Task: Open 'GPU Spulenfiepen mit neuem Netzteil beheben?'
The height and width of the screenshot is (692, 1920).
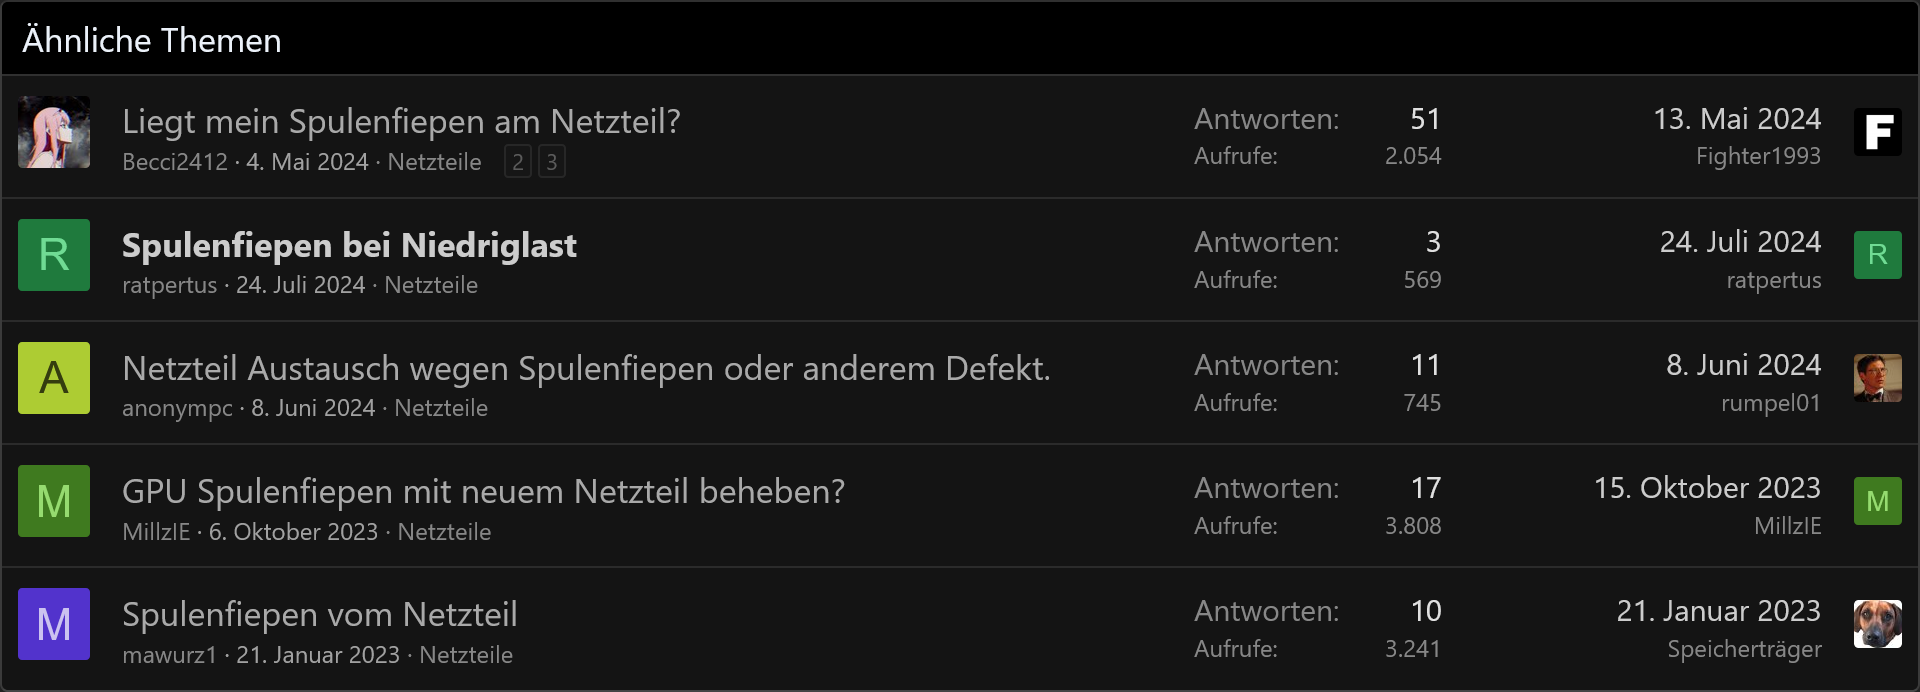Action: pos(483,492)
